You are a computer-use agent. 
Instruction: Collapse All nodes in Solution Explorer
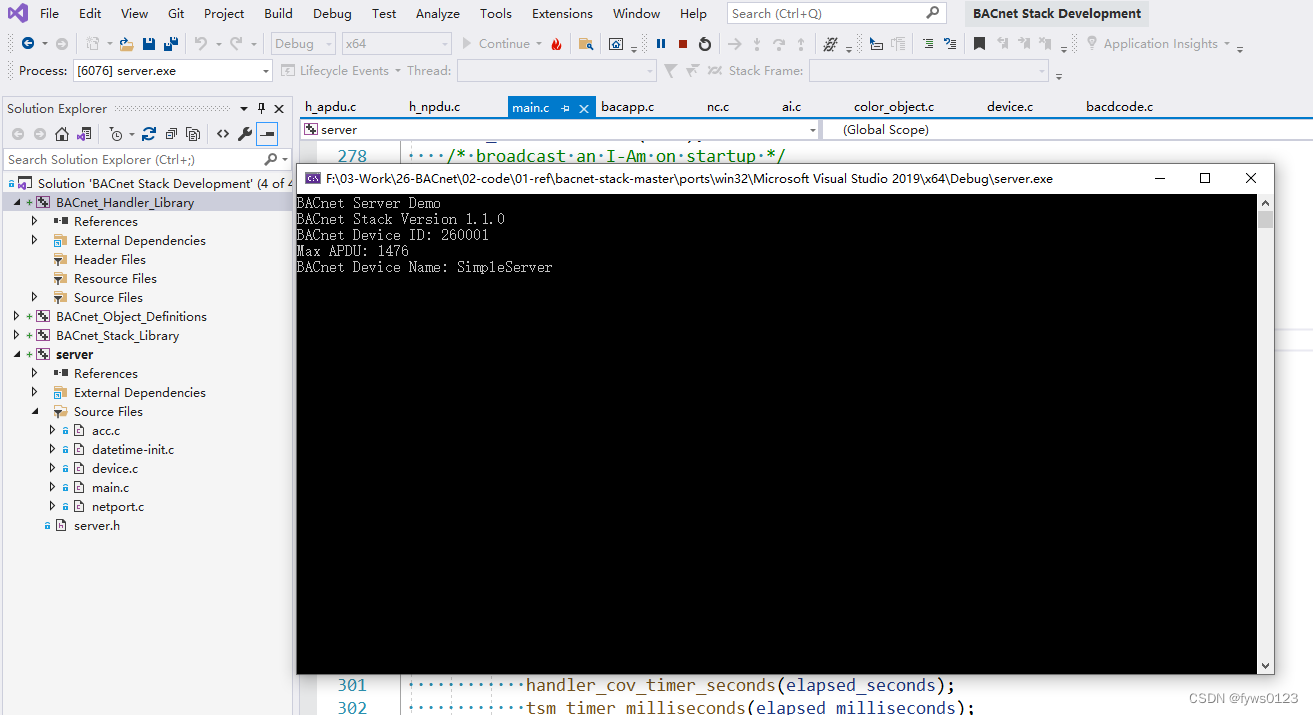coord(172,134)
